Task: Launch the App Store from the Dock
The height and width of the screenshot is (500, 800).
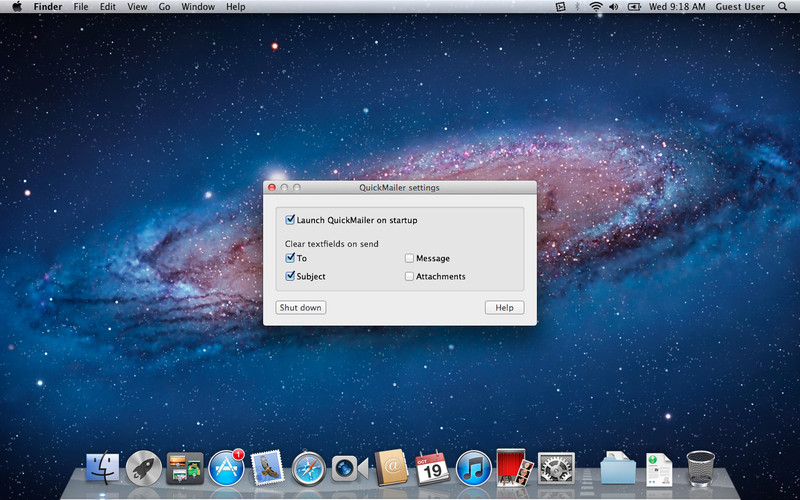Action: [x=226, y=468]
